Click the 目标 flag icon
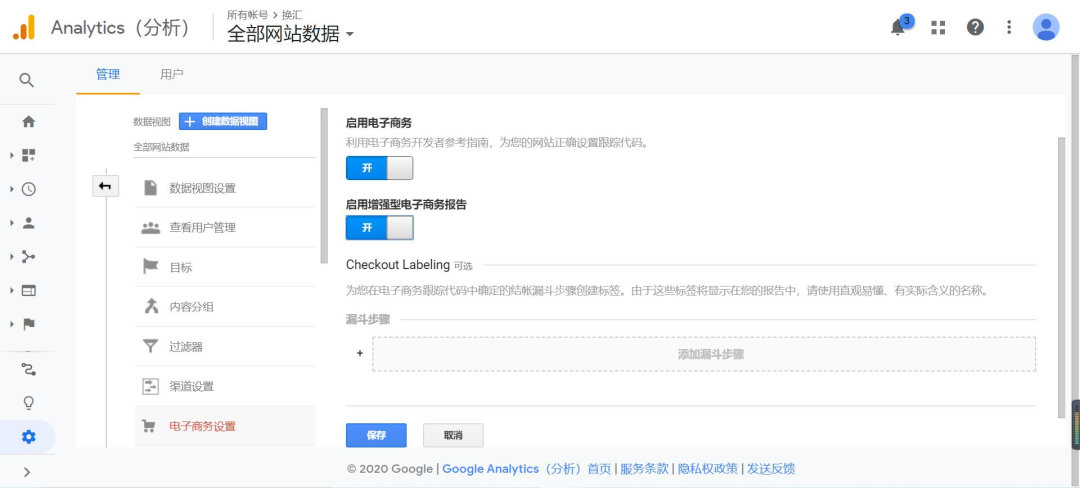1080x488 pixels. (x=150, y=267)
